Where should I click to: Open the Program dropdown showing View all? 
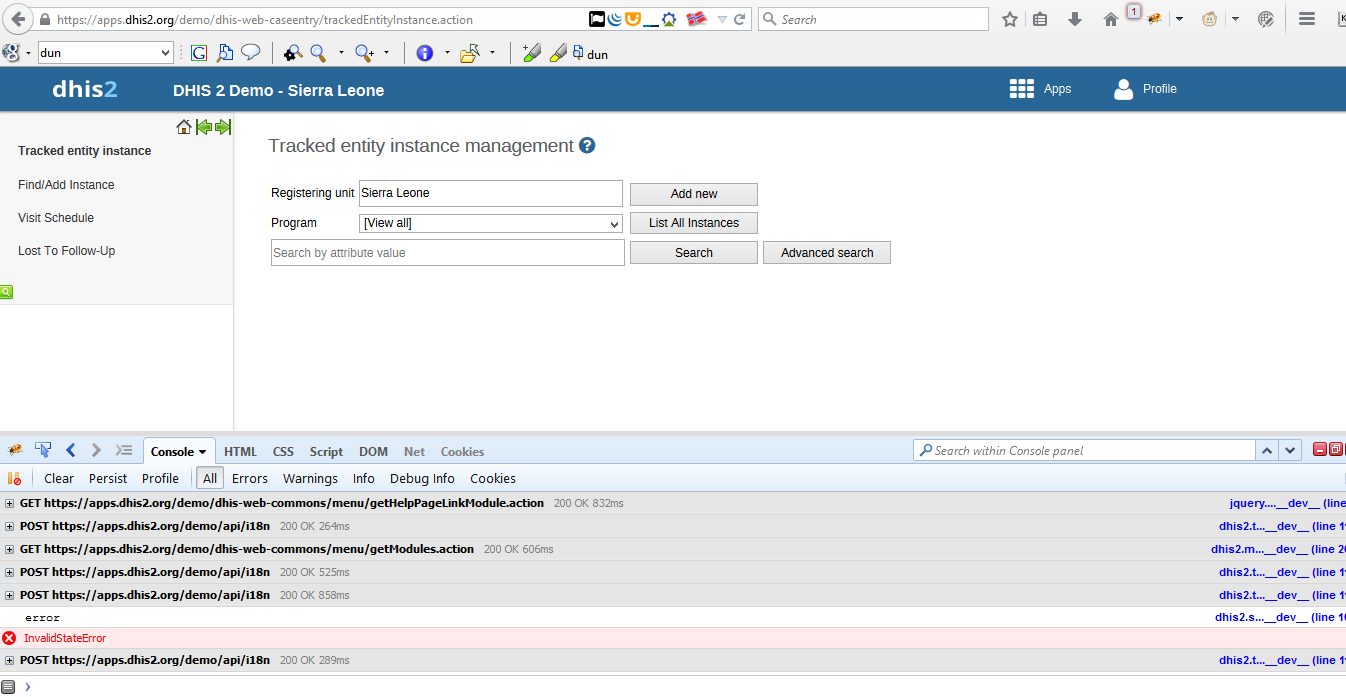[x=491, y=223]
